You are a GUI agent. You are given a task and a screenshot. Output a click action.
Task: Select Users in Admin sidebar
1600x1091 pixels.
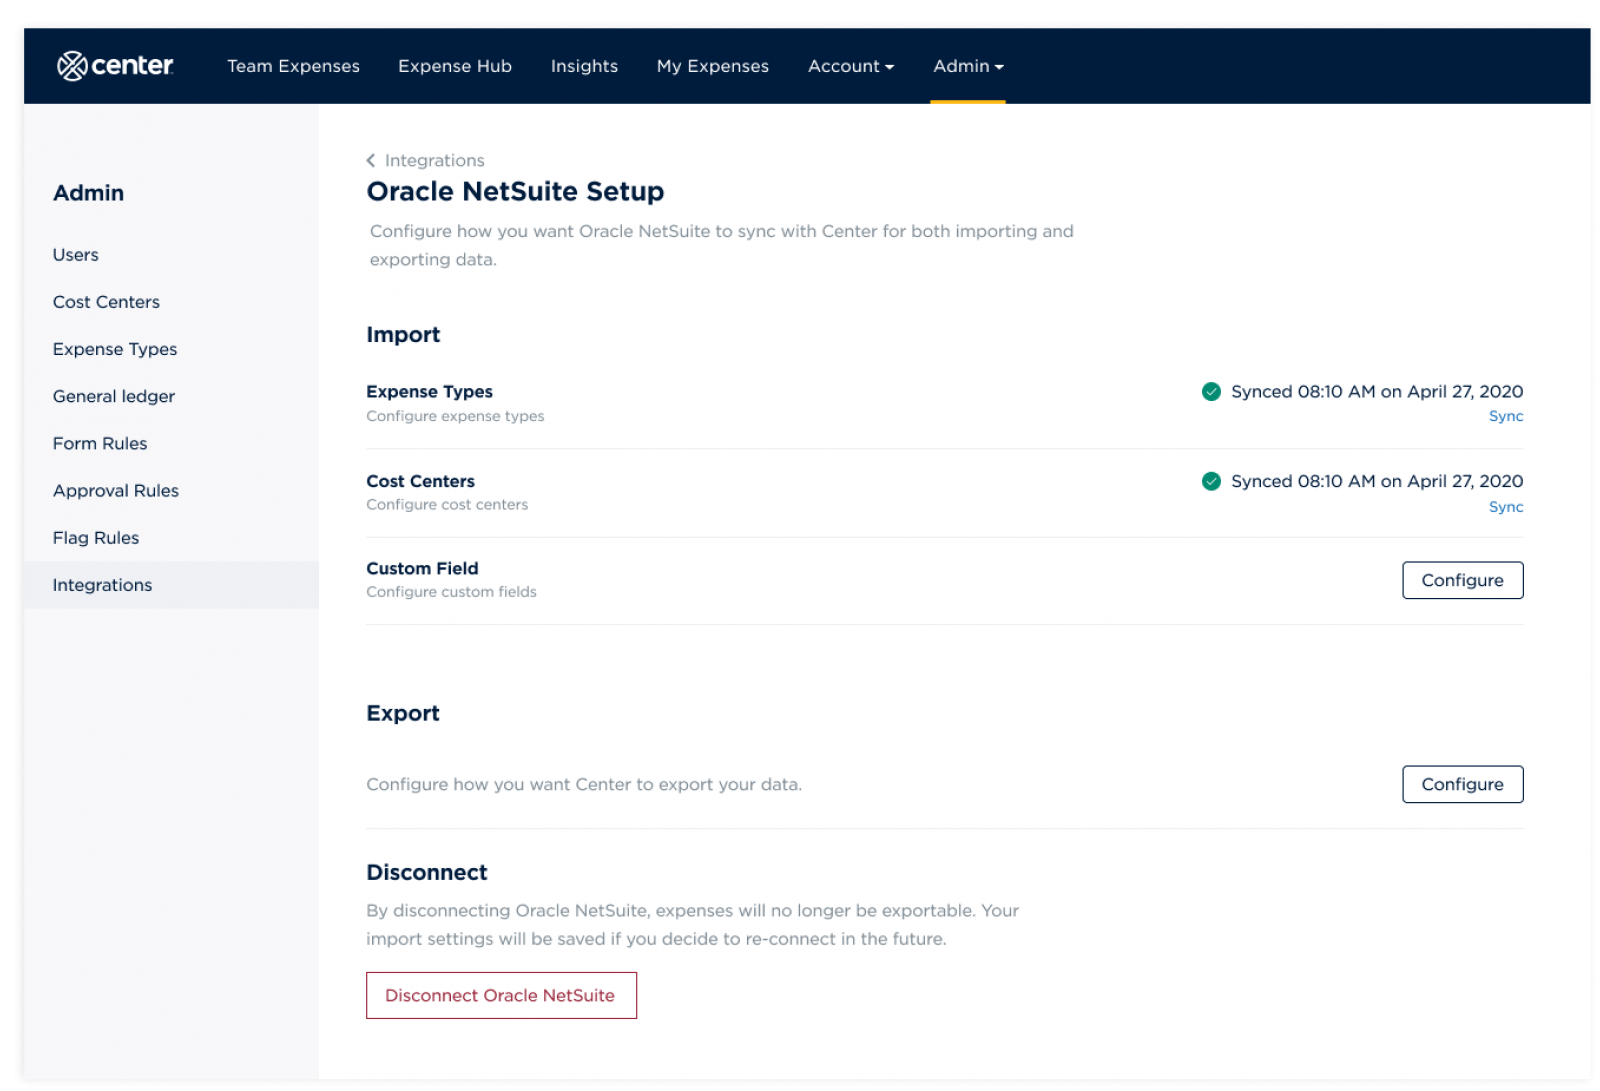pos(76,255)
